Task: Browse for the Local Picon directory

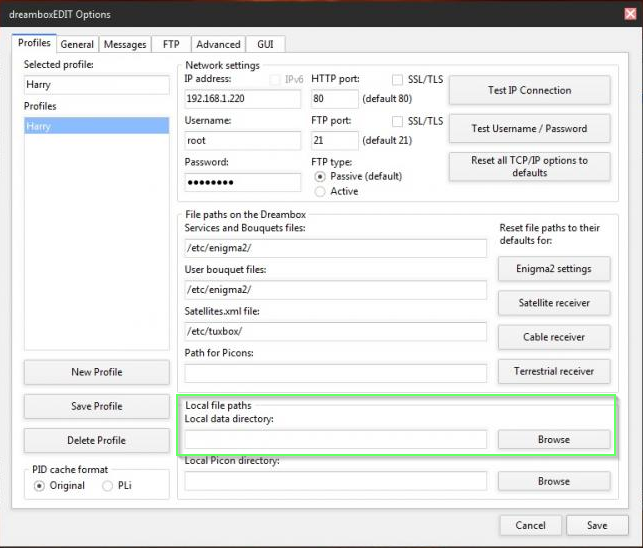Action: pyautogui.click(x=554, y=481)
